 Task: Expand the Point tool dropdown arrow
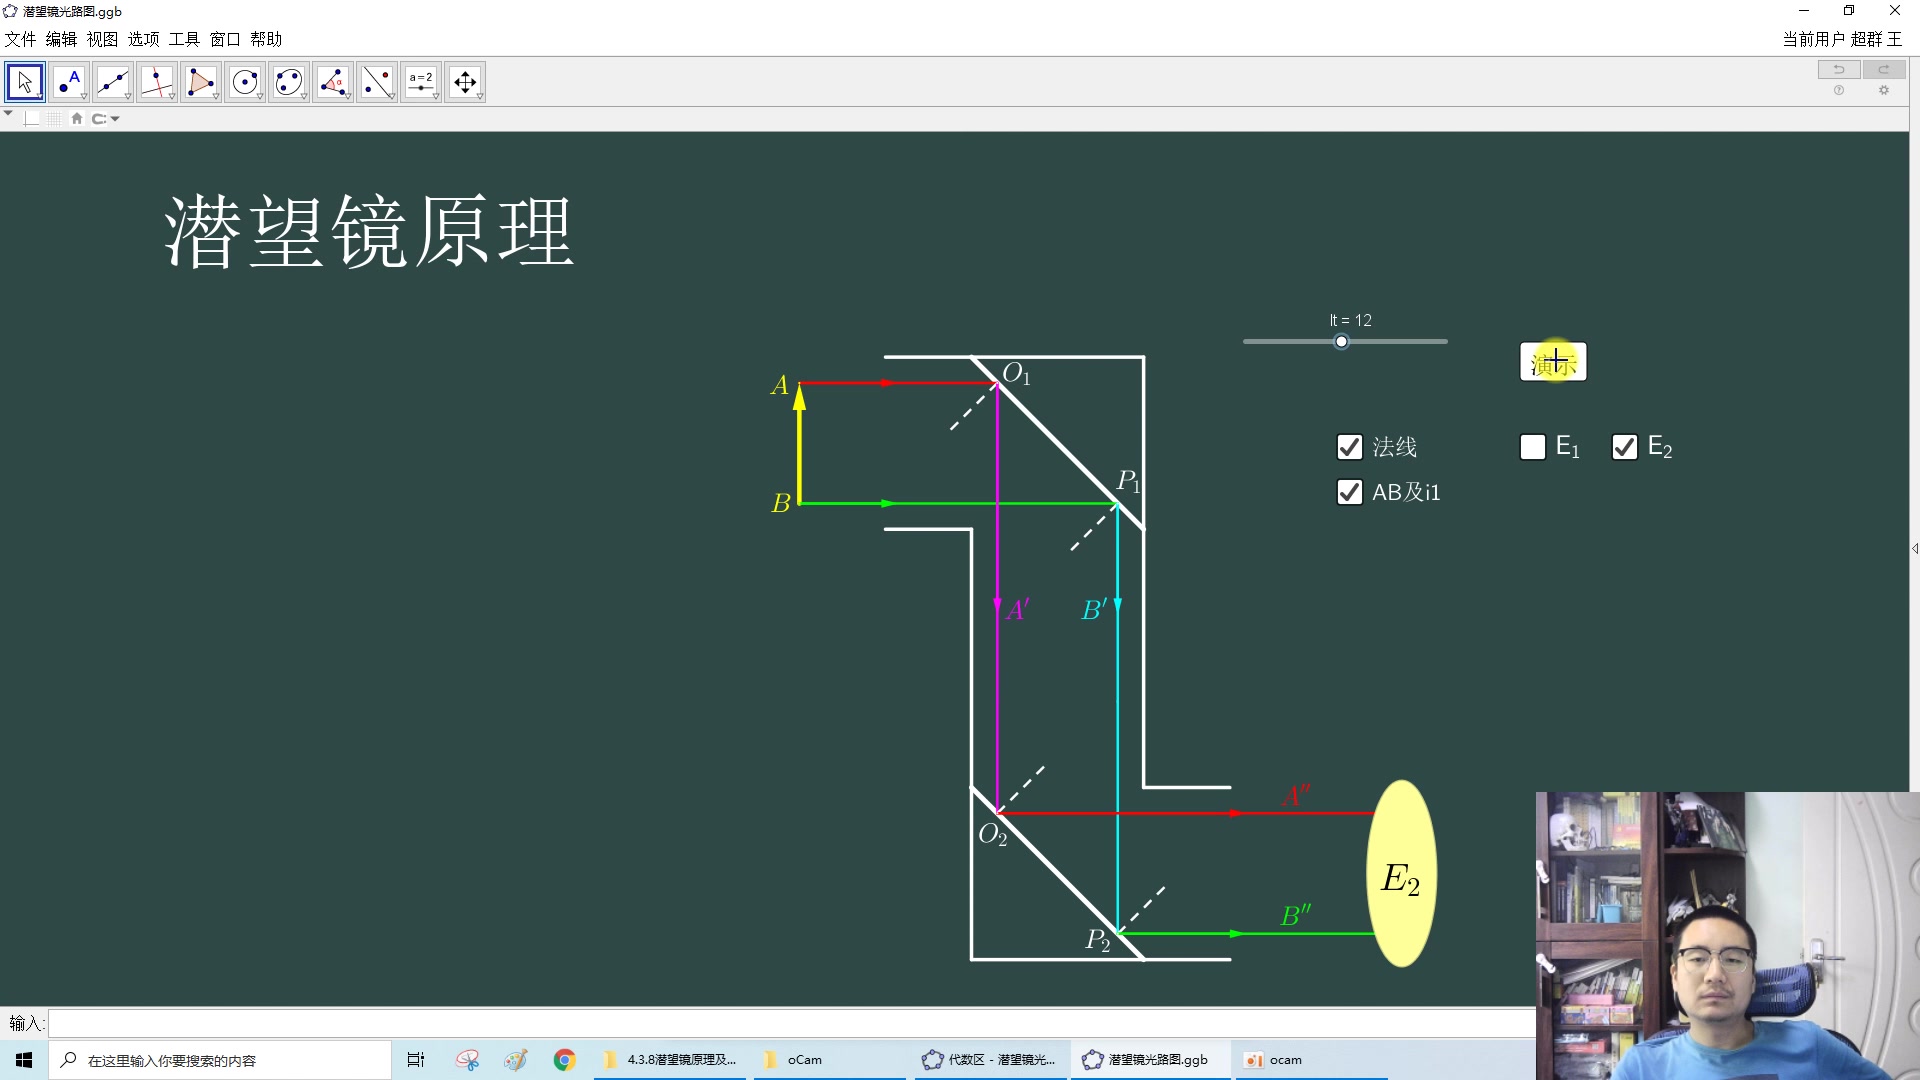point(85,97)
